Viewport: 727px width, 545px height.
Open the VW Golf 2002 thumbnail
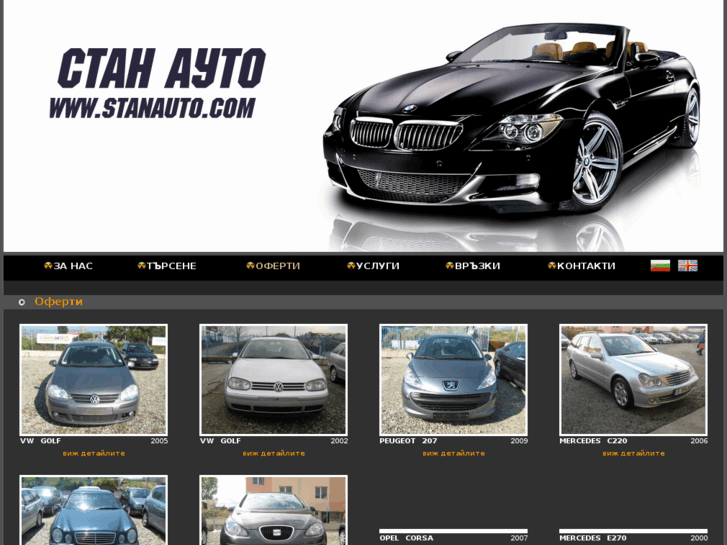(x=274, y=380)
